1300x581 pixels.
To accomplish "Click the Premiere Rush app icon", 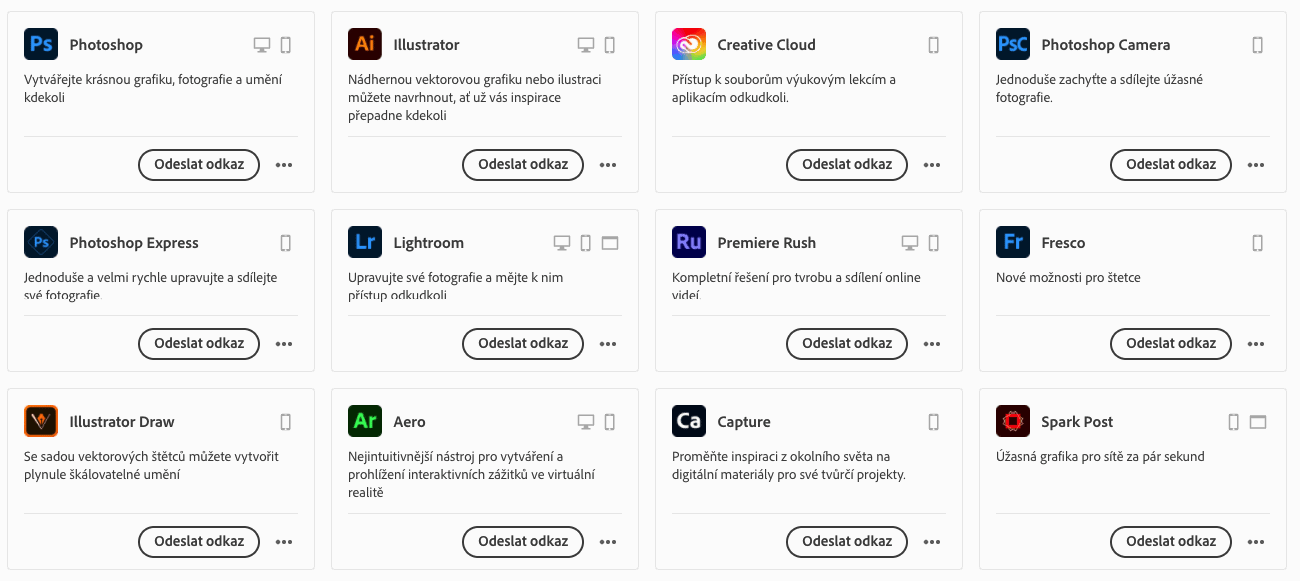I will point(689,243).
